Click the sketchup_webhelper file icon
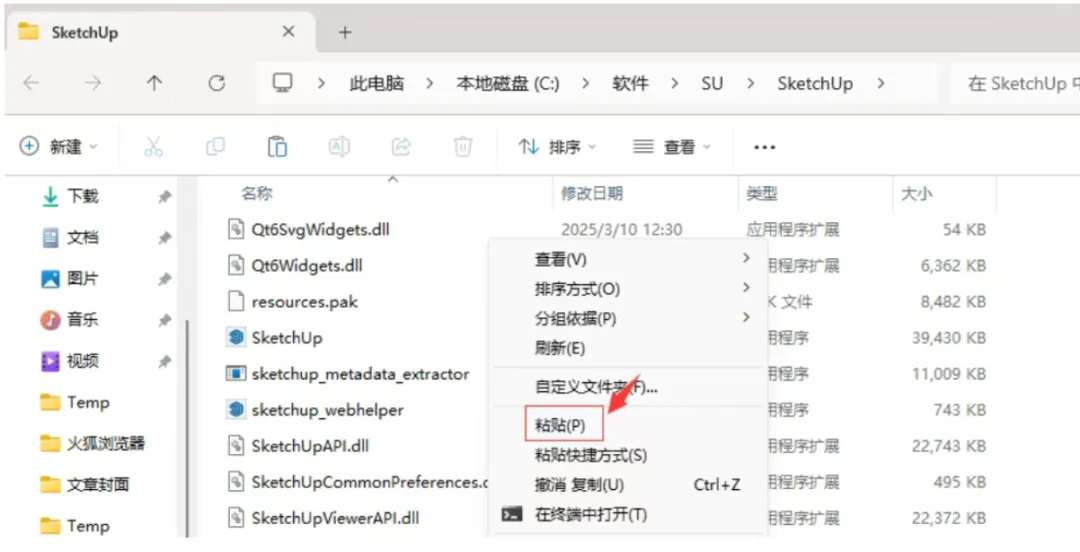 click(236, 409)
